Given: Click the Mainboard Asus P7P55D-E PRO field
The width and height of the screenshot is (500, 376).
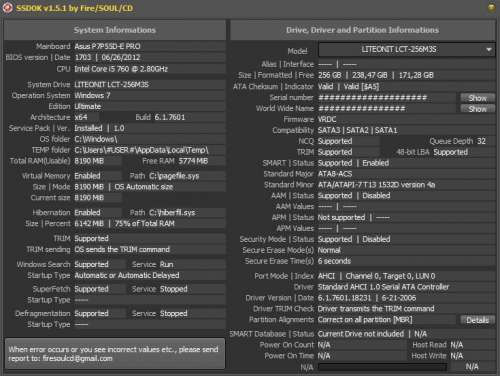Looking at the screenshot, I should (x=149, y=46).
